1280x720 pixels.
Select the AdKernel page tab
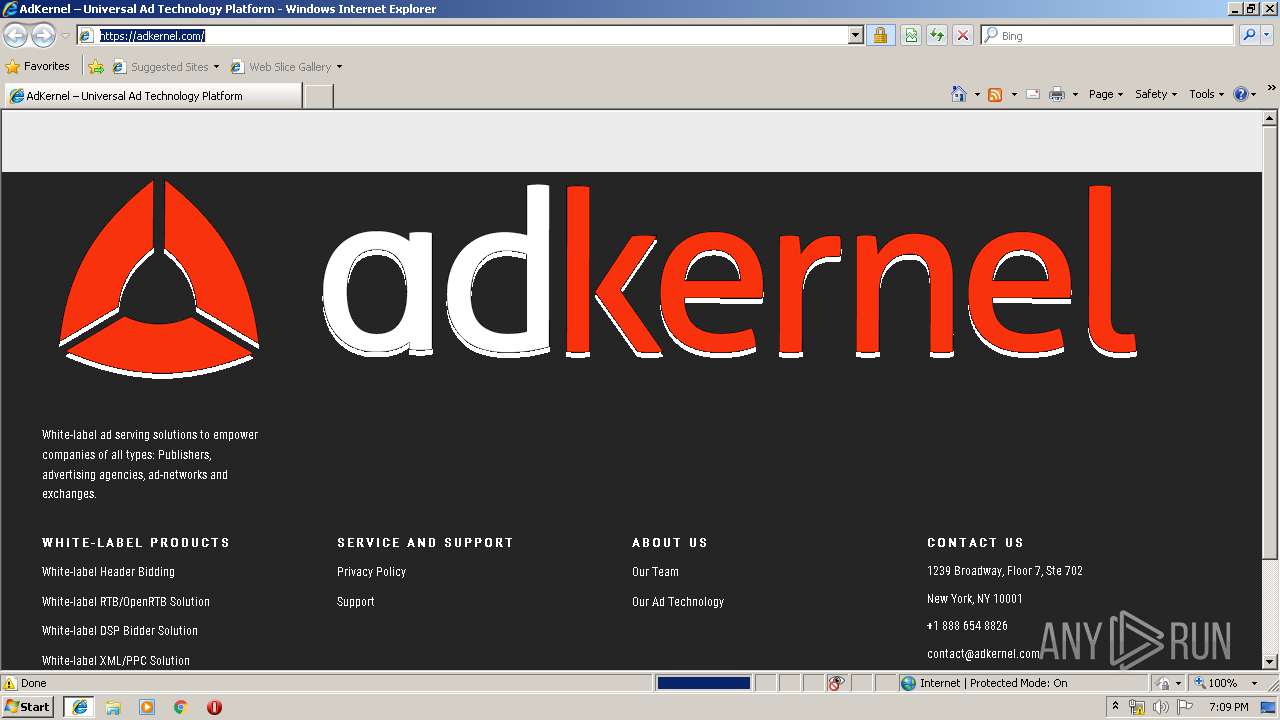pos(153,96)
